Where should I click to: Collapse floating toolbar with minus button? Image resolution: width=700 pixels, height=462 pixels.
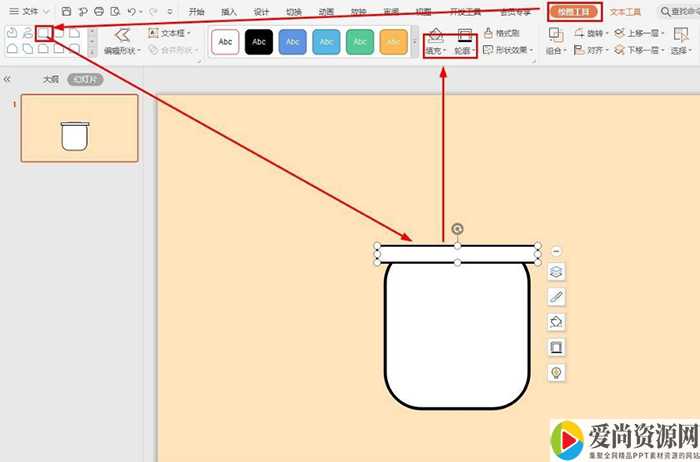point(557,250)
